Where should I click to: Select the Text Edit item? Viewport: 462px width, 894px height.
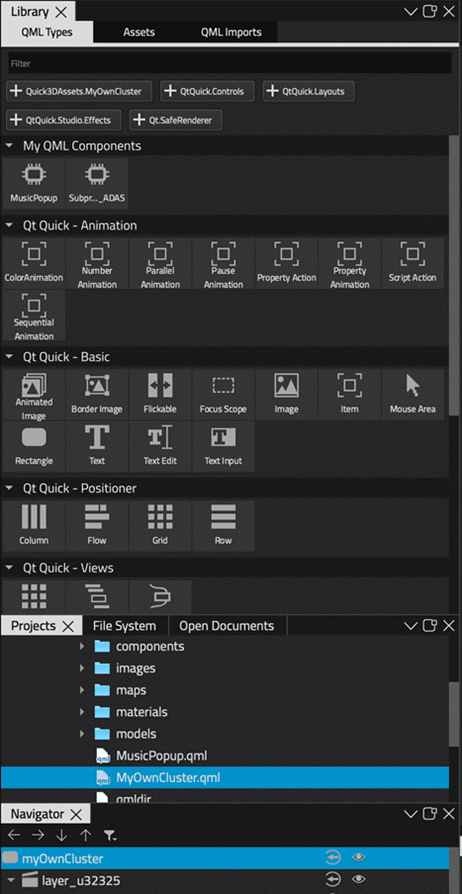[160, 446]
